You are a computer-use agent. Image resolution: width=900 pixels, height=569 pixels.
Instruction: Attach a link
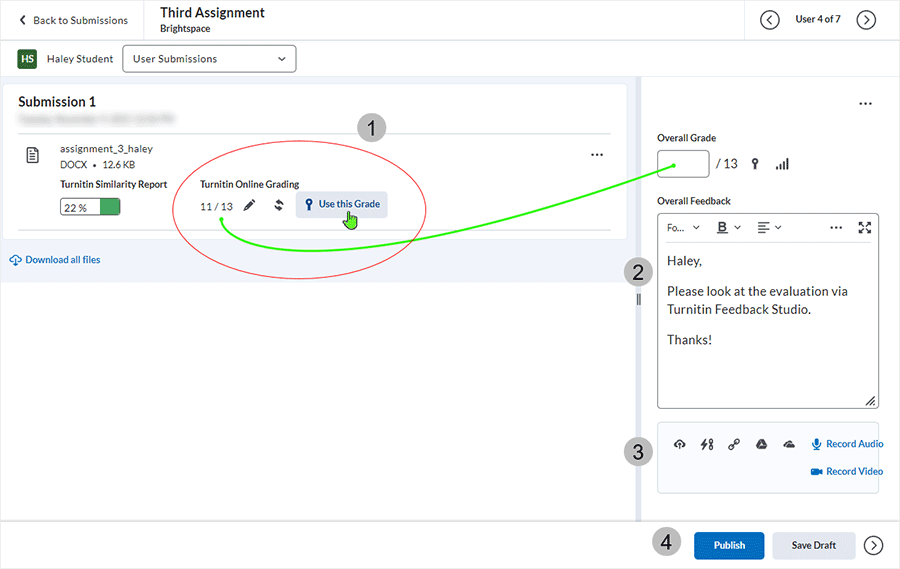click(x=734, y=444)
